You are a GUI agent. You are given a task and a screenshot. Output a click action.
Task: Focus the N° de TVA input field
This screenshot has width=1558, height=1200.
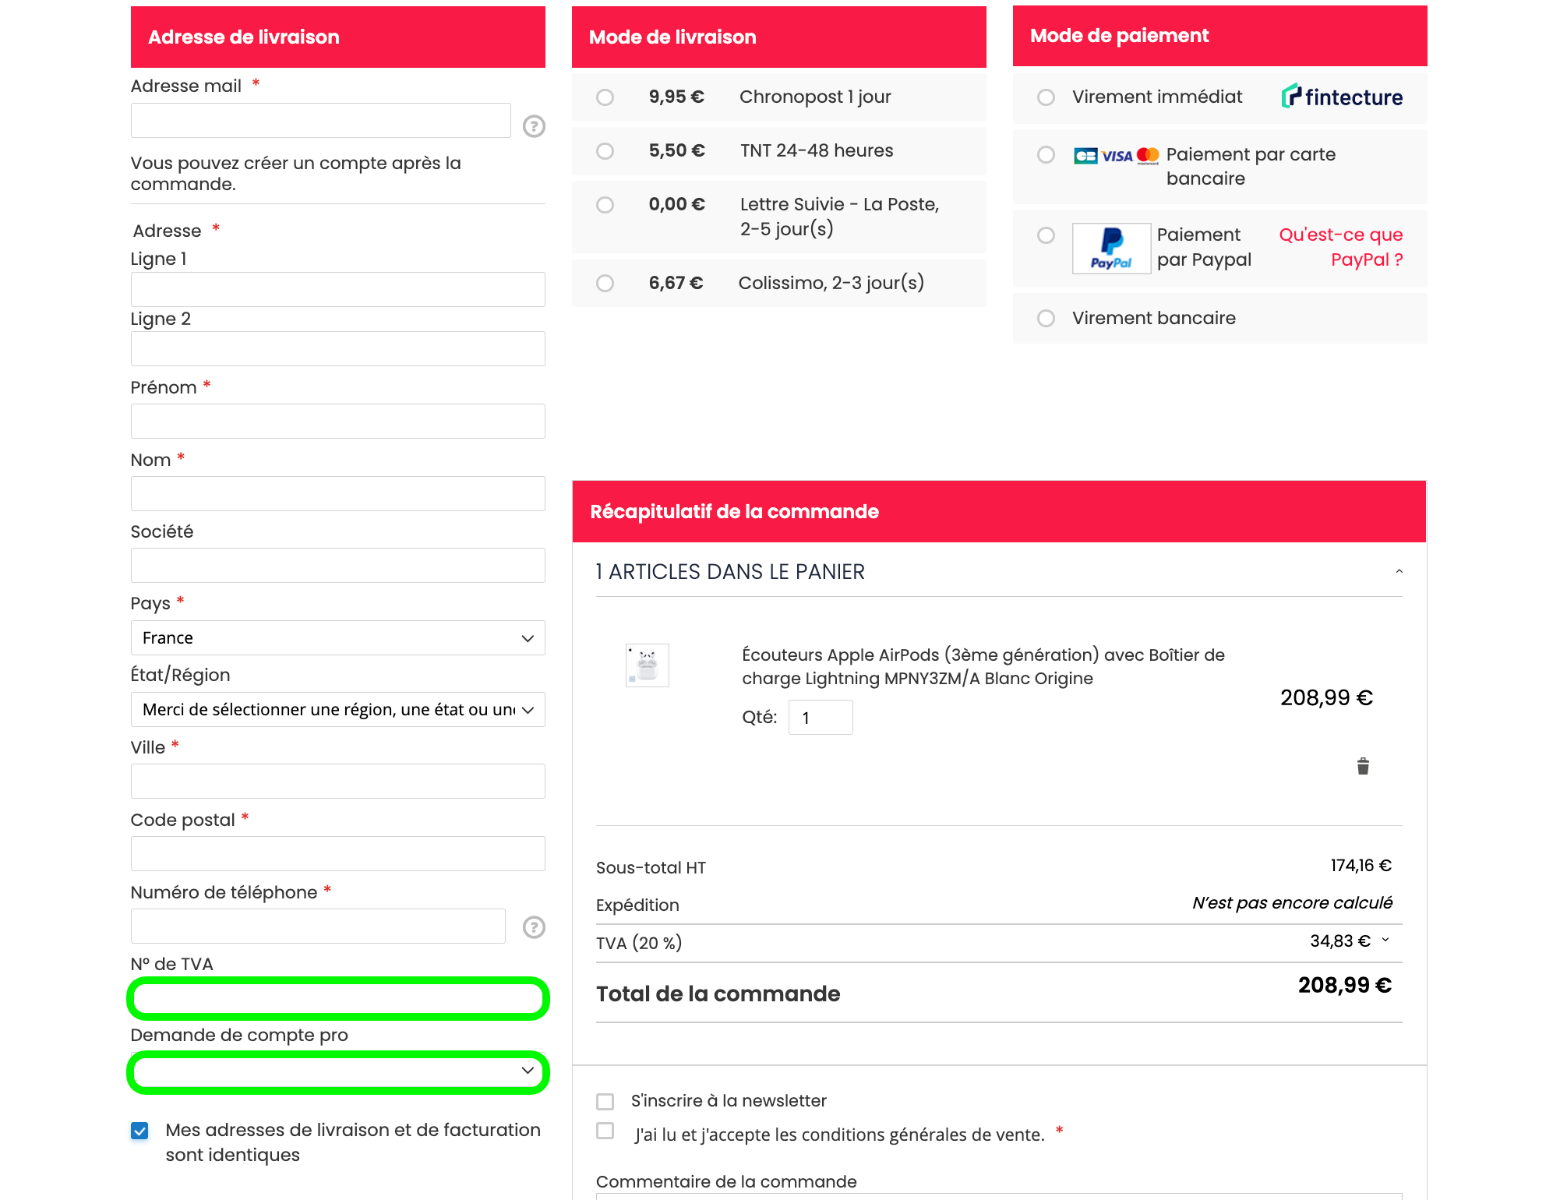[x=338, y=999]
